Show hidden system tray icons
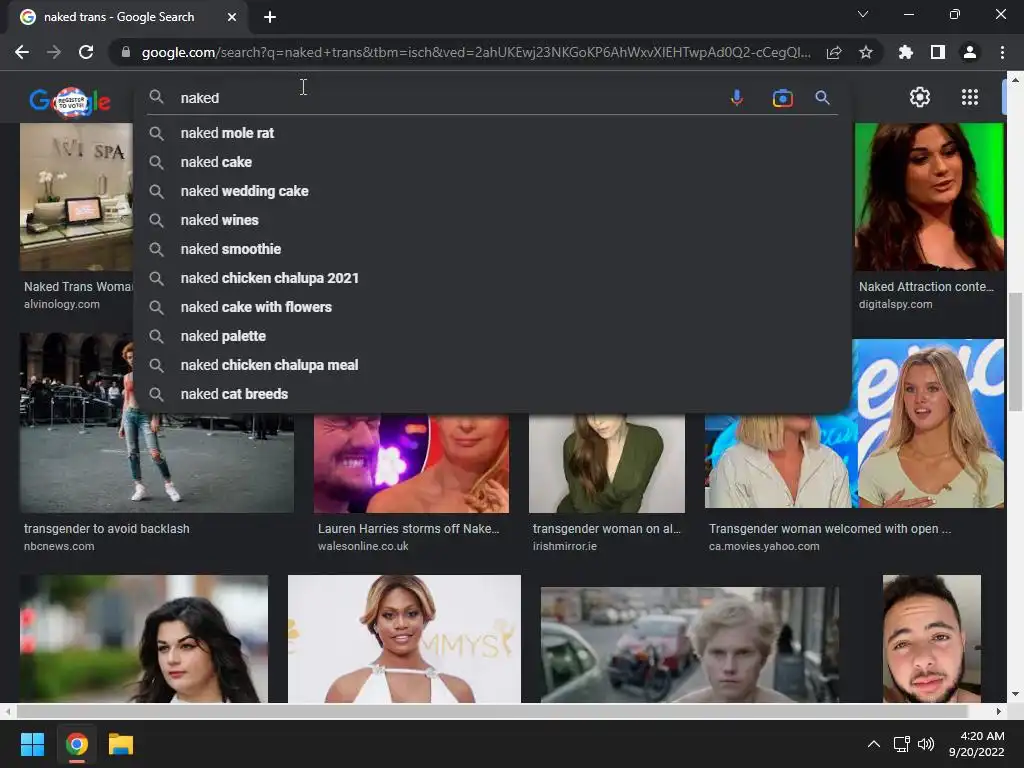Viewport: 1024px width, 768px height. pos(874,744)
